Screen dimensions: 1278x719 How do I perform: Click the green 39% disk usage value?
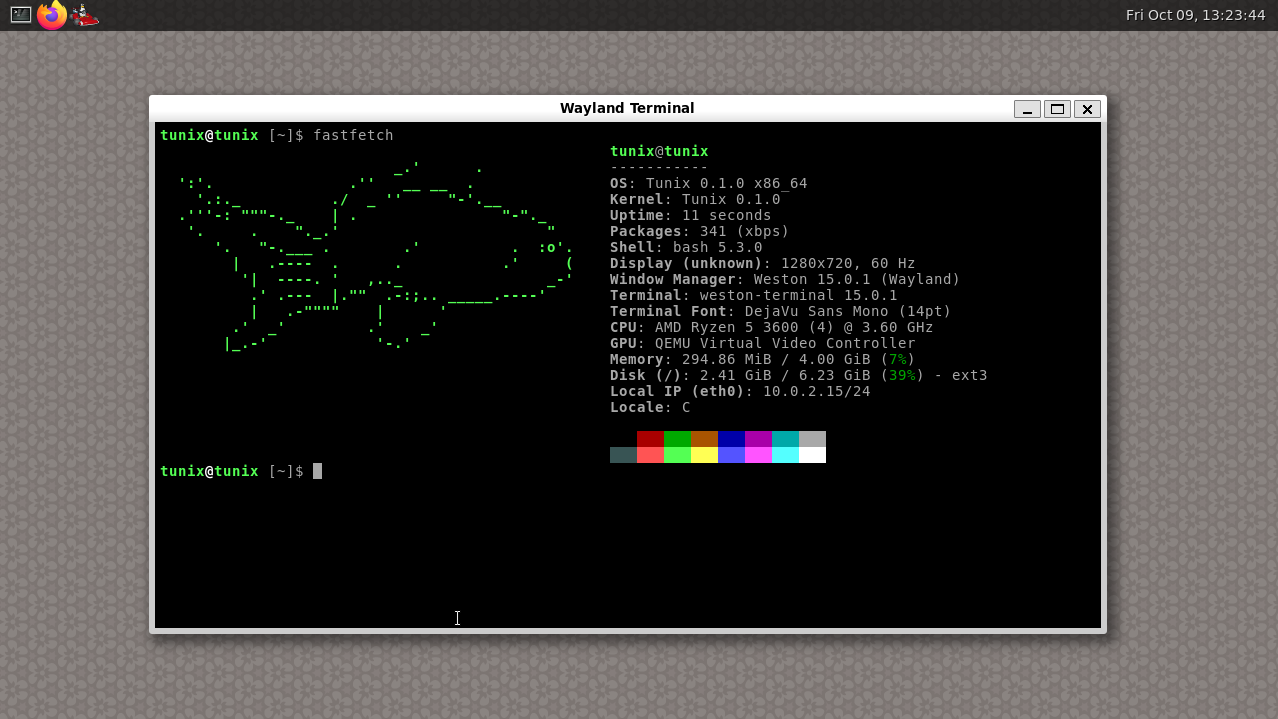pyautogui.click(x=902, y=375)
